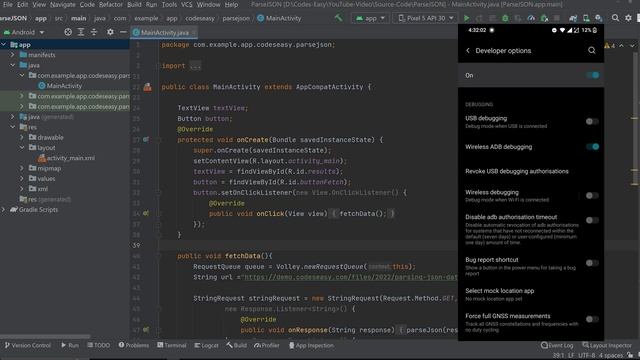The height and width of the screenshot is (360, 640).
Task: Hide the Project panel with minus icon
Action: coord(123,32)
